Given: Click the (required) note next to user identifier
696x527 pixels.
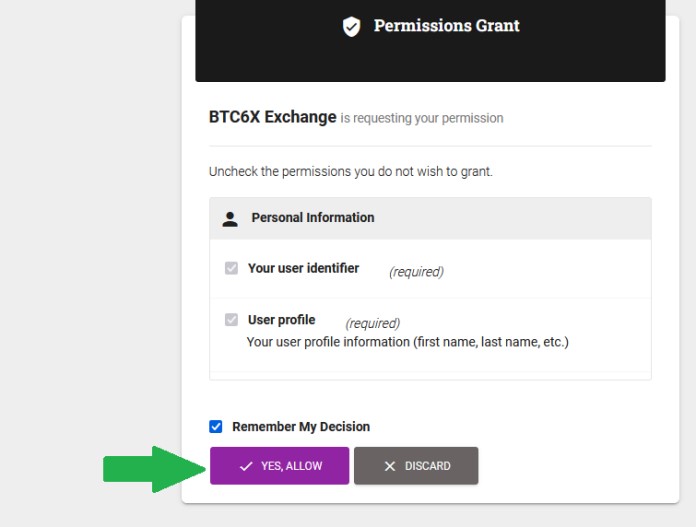Looking at the screenshot, I should 416,272.
